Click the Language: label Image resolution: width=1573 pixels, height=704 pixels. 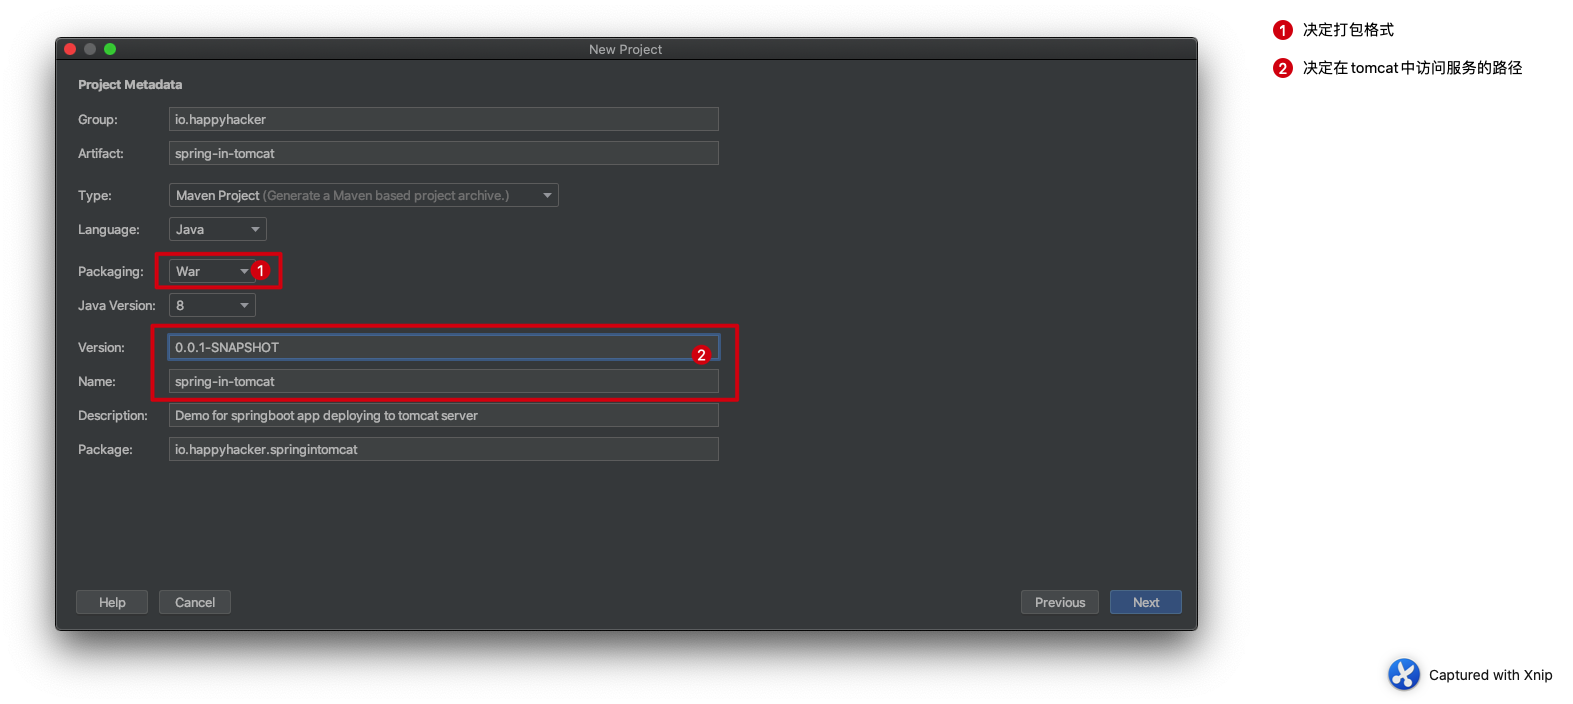(109, 230)
